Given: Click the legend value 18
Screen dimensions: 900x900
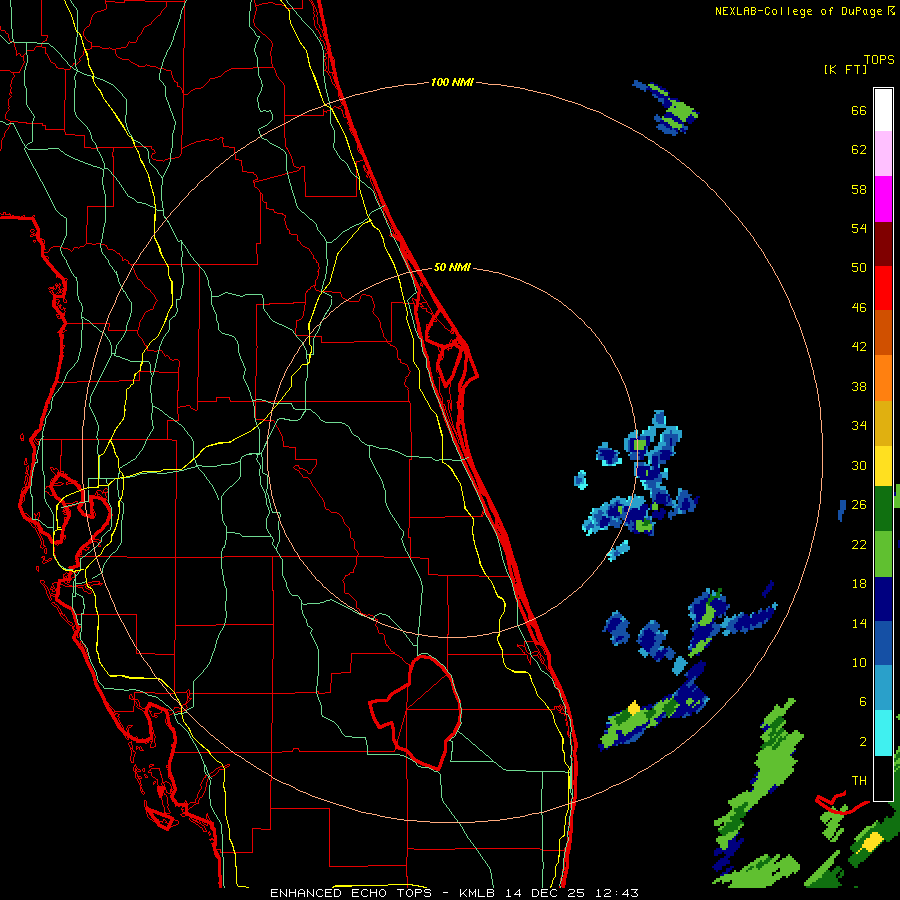Looking at the screenshot, I should 859,584.
